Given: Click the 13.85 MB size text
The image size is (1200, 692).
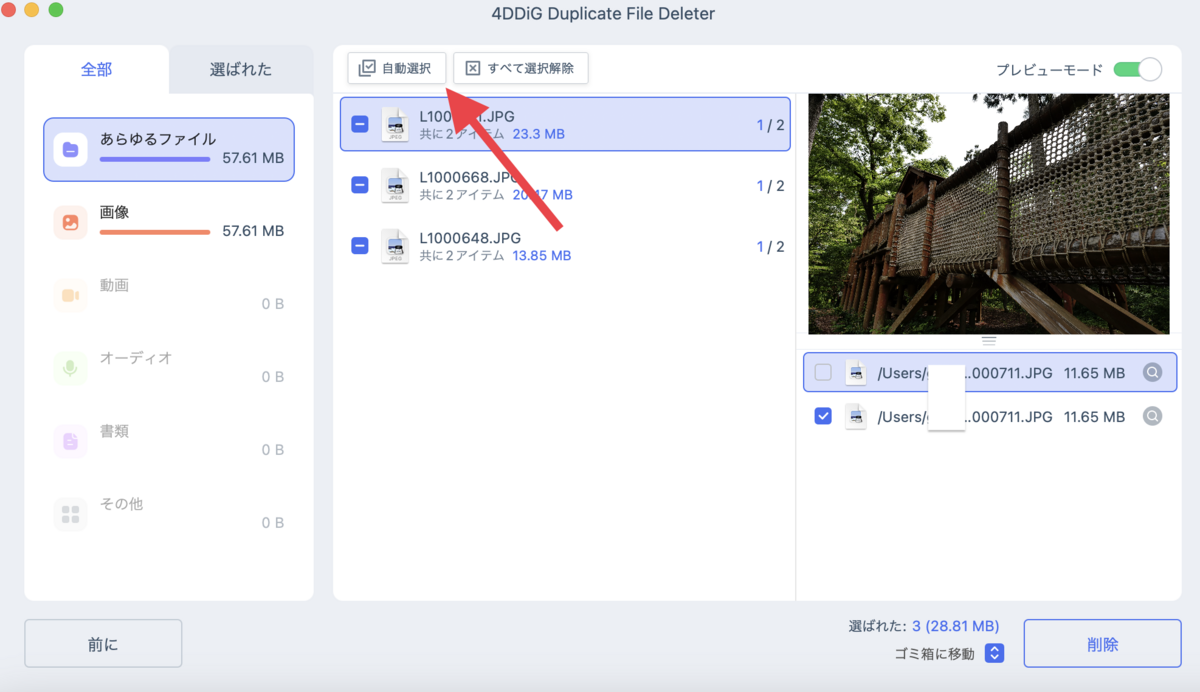Looking at the screenshot, I should 541,256.
